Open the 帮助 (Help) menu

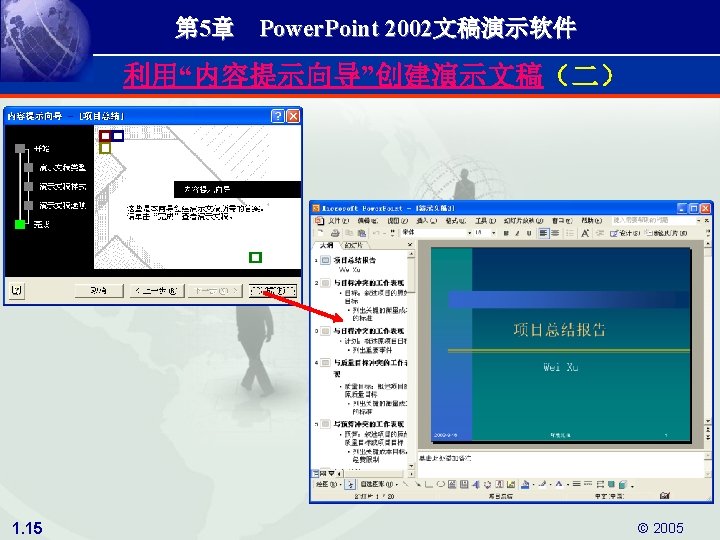591,221
